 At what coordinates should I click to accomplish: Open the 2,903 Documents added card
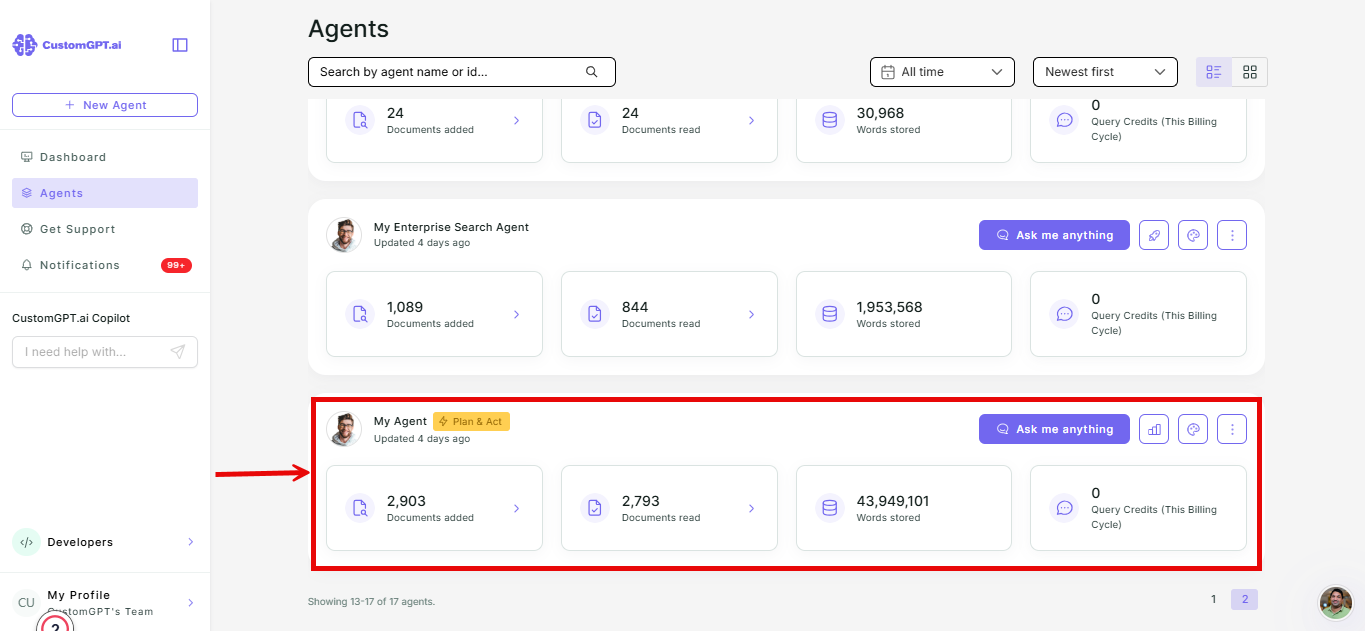pyautogui.click(x=434, y=508)
